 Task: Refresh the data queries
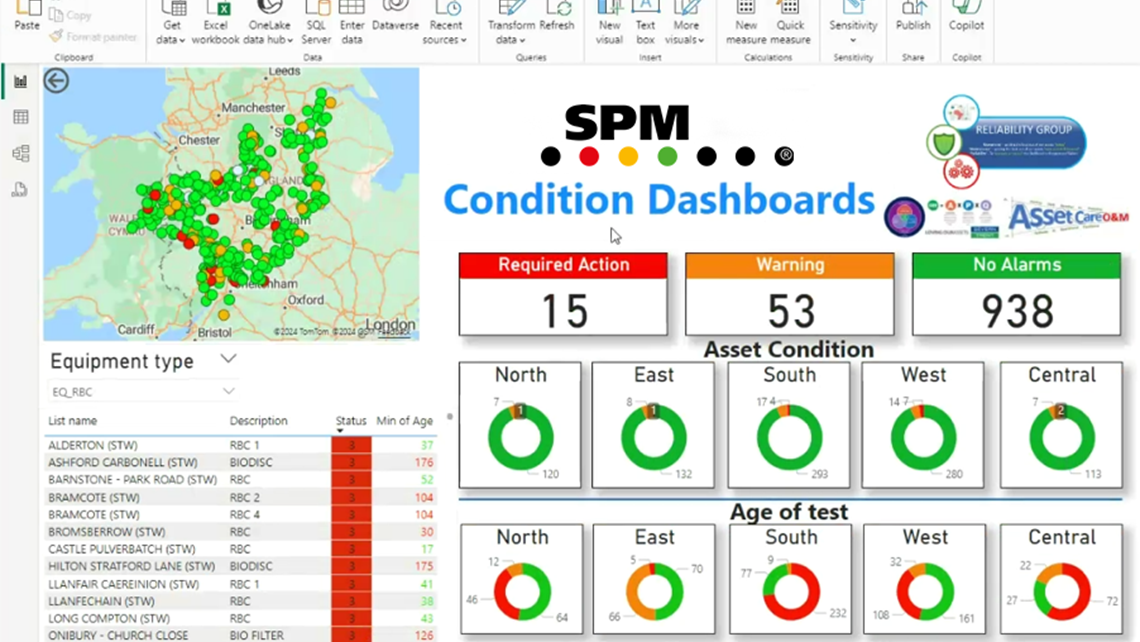(x=557, y=20)
